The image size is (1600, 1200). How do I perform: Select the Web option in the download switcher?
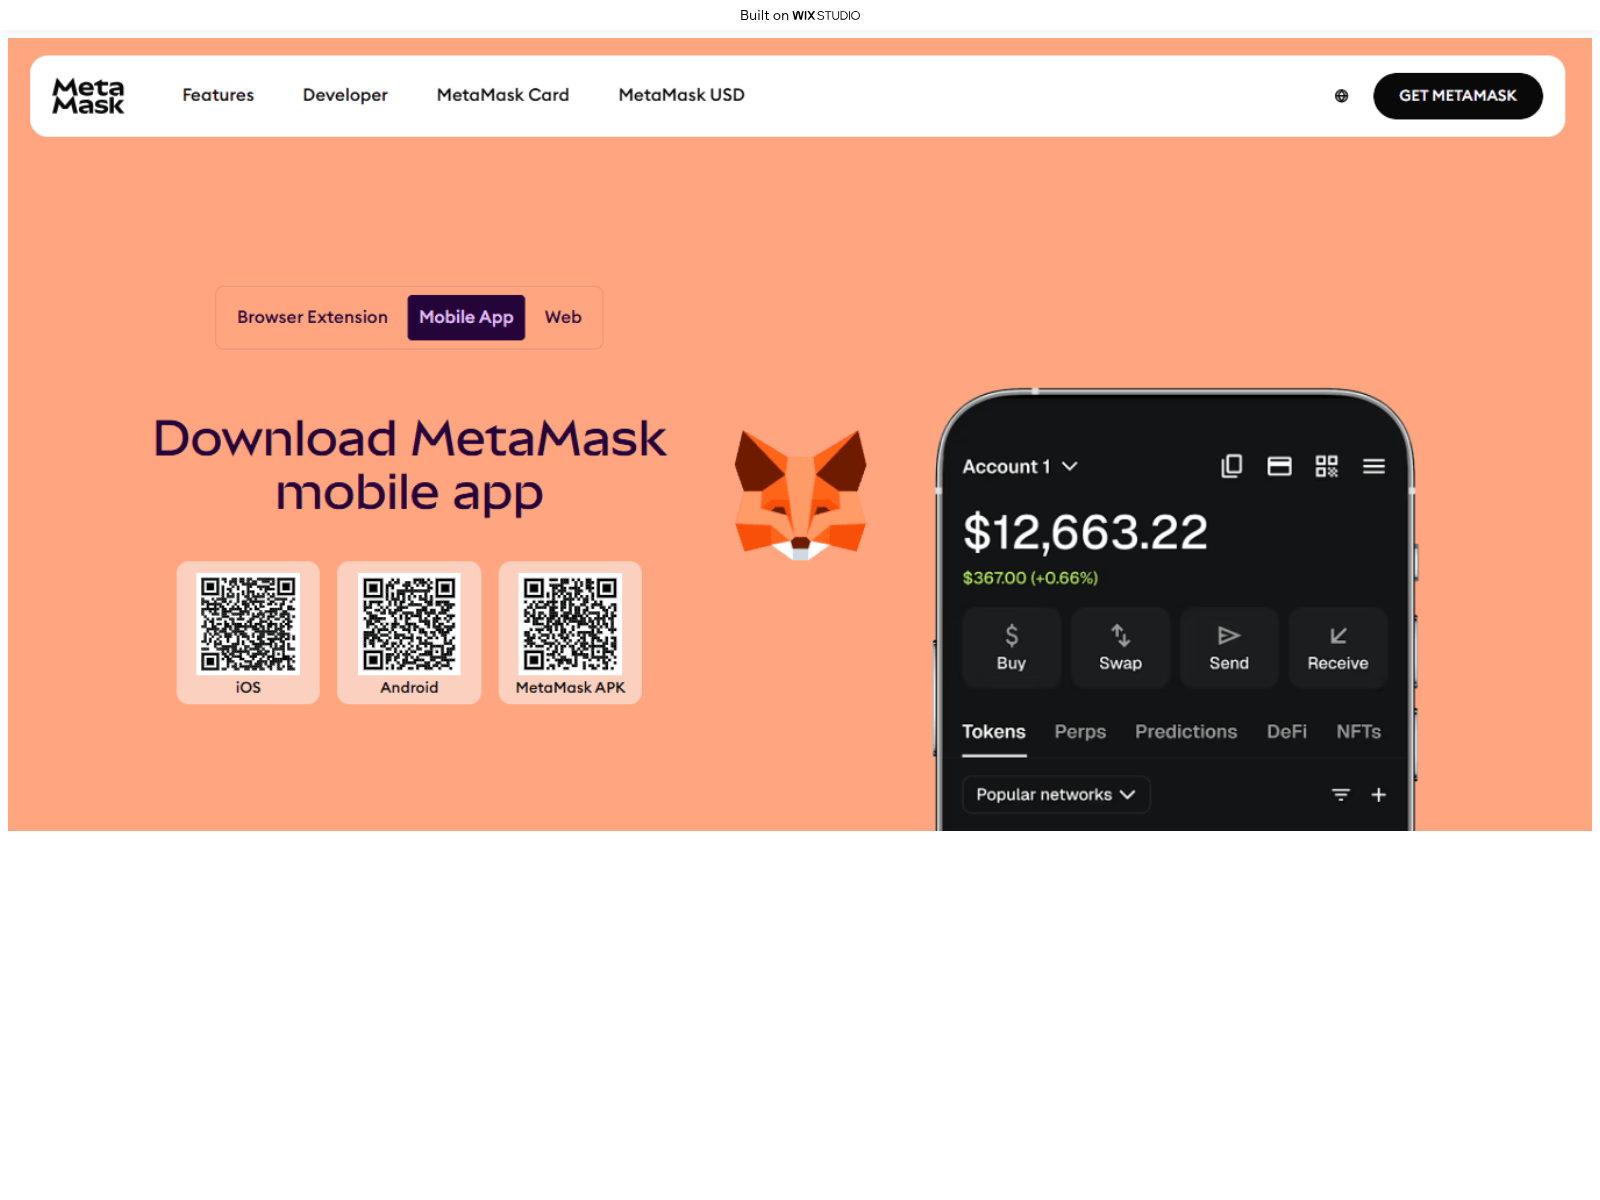point(563,317)
